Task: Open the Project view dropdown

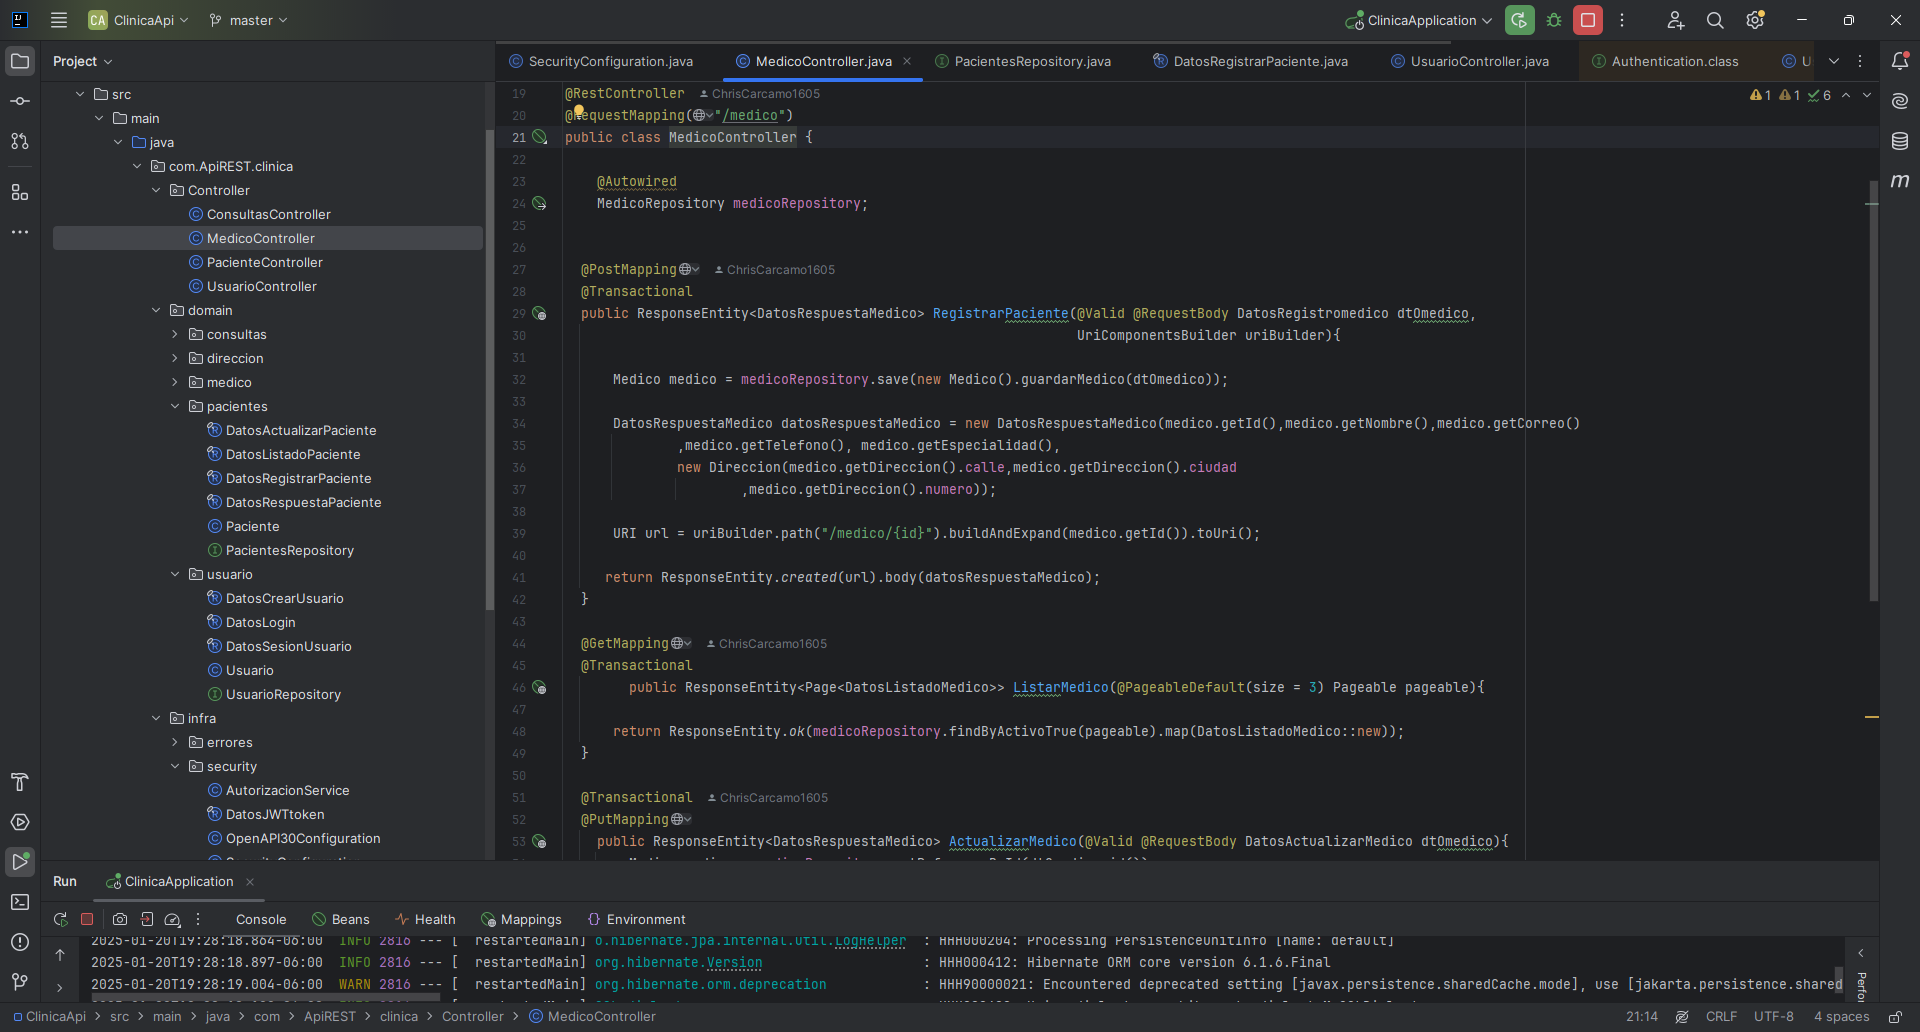Action: [x=82, y=61]
